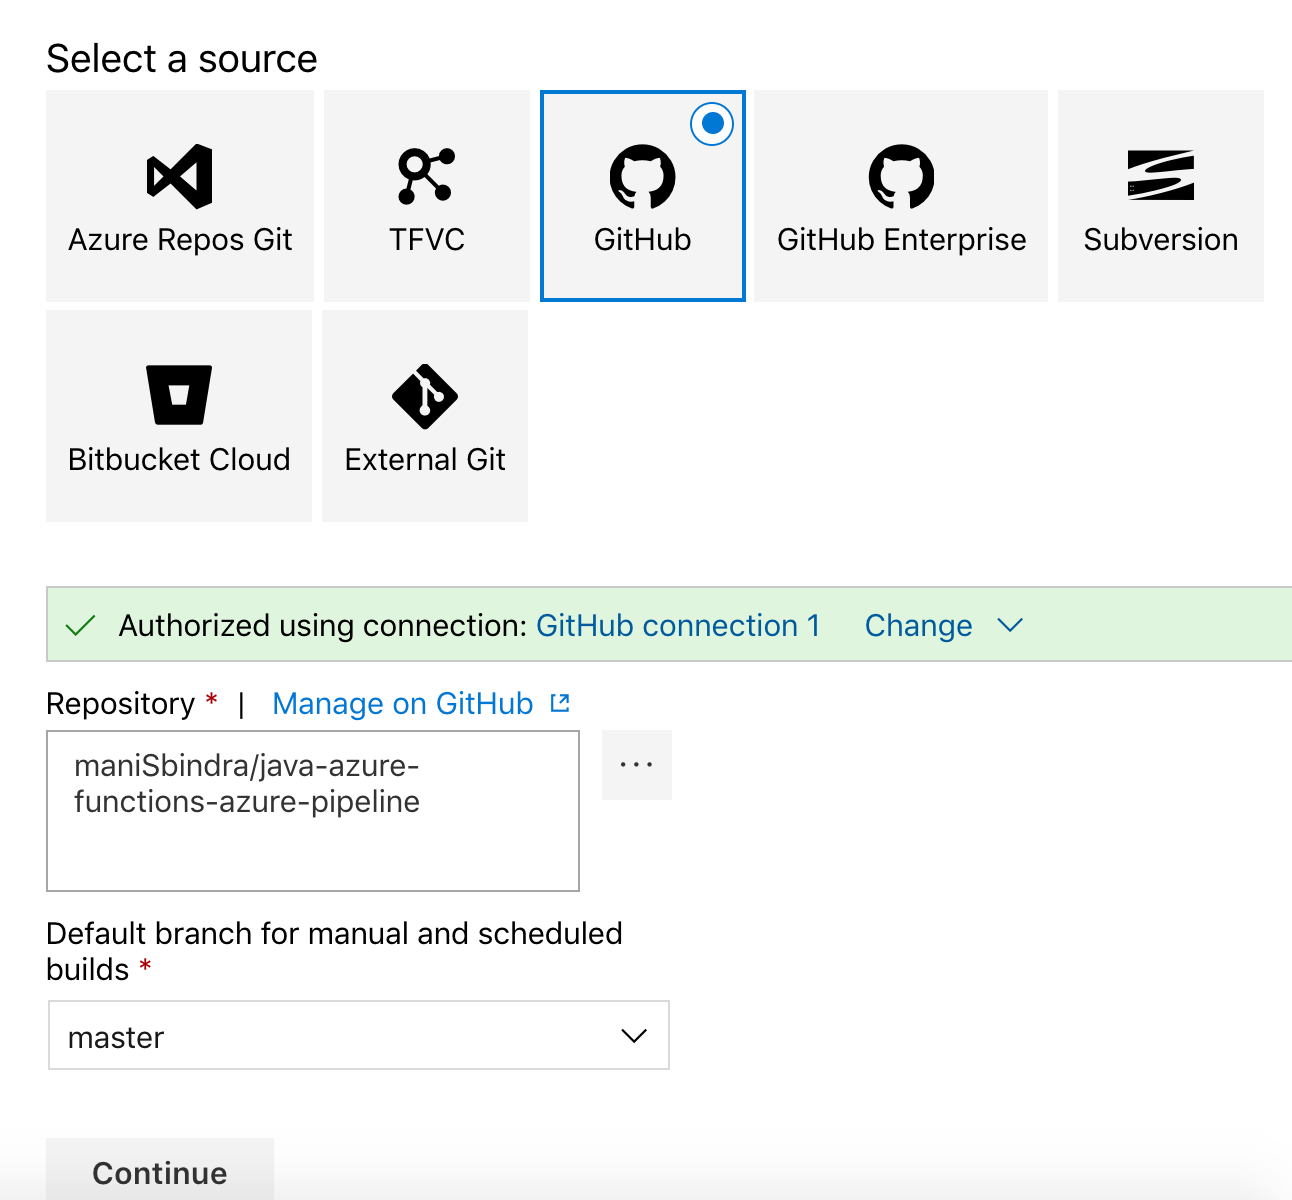Screen dimensions: 1292x1200
Task: Click the TFVC version control icon
Action: point(426,176)
